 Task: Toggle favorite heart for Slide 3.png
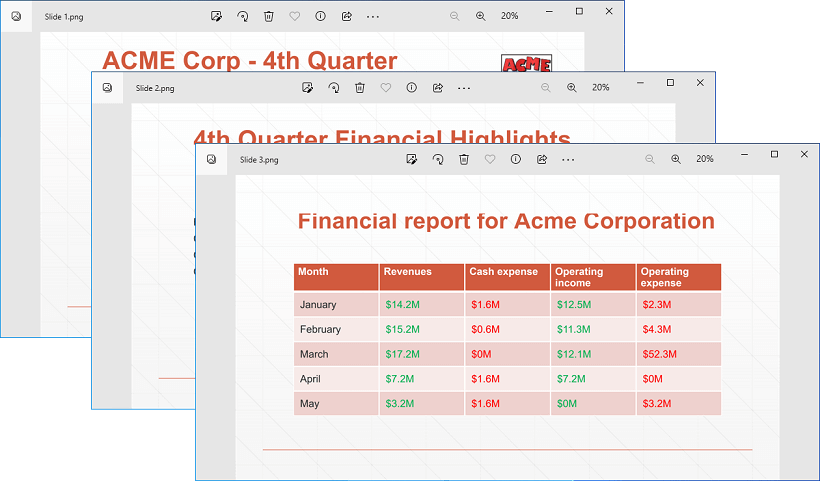pos(490,159)
